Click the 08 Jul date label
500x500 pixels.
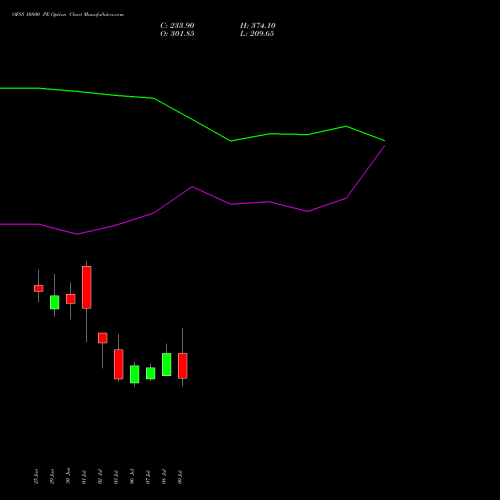click(x=164, y=477)
